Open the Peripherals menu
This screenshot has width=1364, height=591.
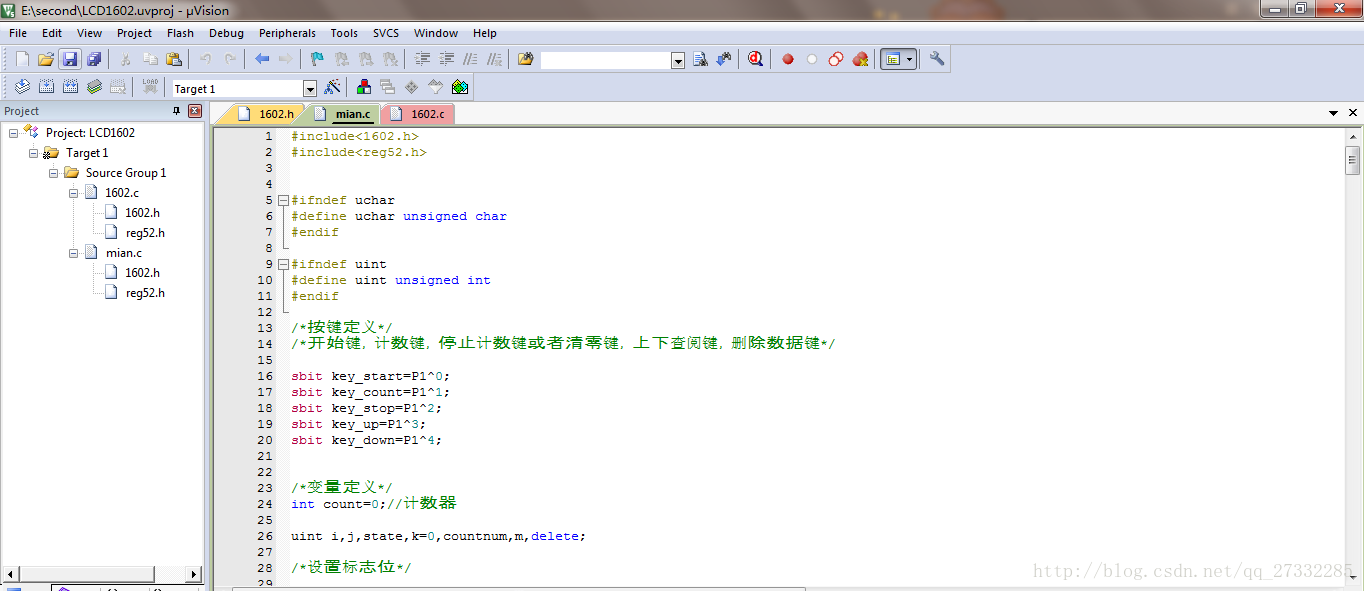click(x=287, y=33)
